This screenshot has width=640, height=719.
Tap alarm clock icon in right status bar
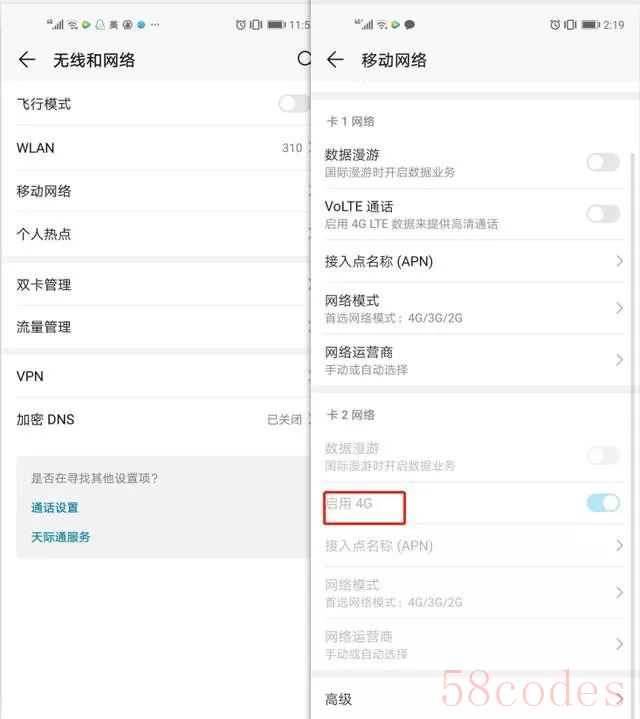[555, 24]
